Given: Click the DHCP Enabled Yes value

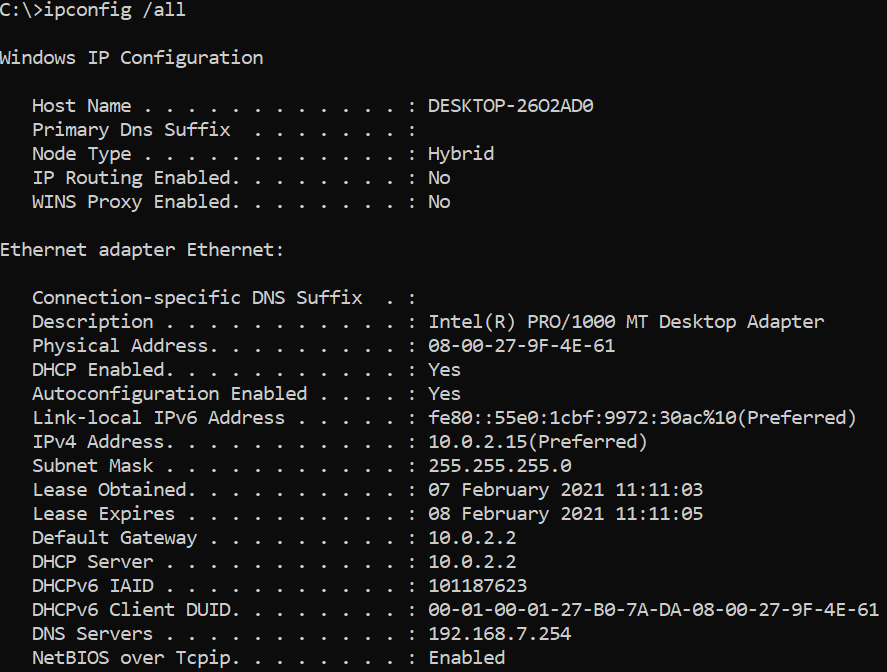Looking at the screenshot, I should [444, 370].
